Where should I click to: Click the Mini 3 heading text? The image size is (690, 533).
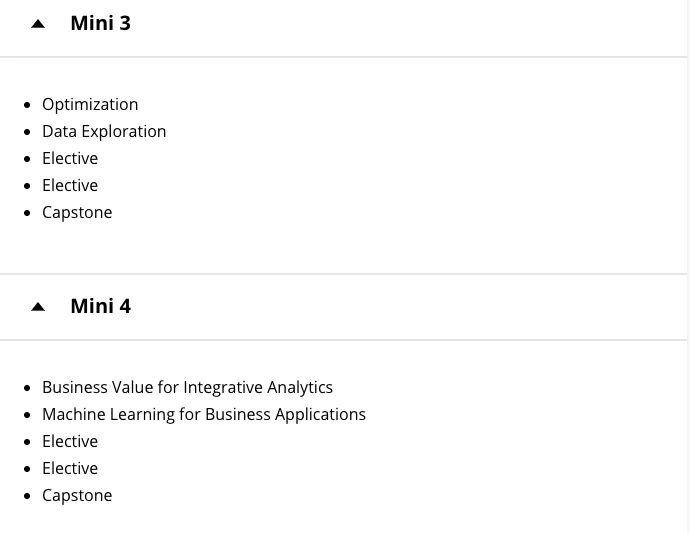coord(100,23)
